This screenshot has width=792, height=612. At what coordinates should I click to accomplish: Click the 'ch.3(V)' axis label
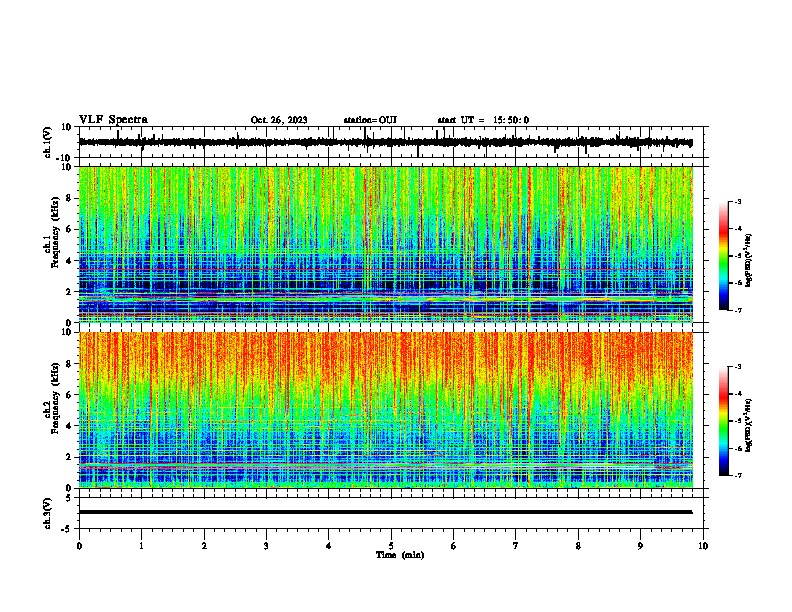48,513
